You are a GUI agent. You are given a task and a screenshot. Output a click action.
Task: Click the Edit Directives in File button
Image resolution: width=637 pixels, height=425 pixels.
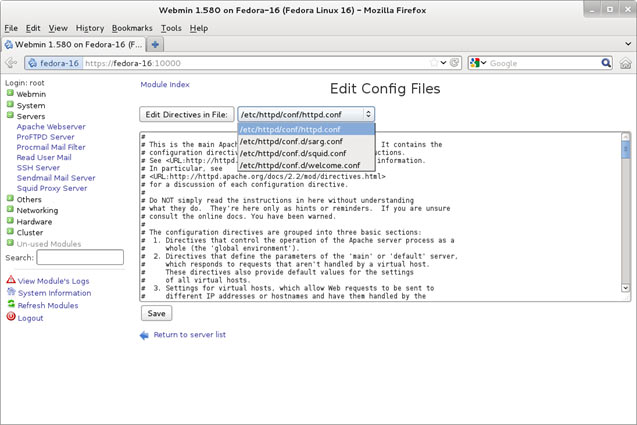(186, 115)
